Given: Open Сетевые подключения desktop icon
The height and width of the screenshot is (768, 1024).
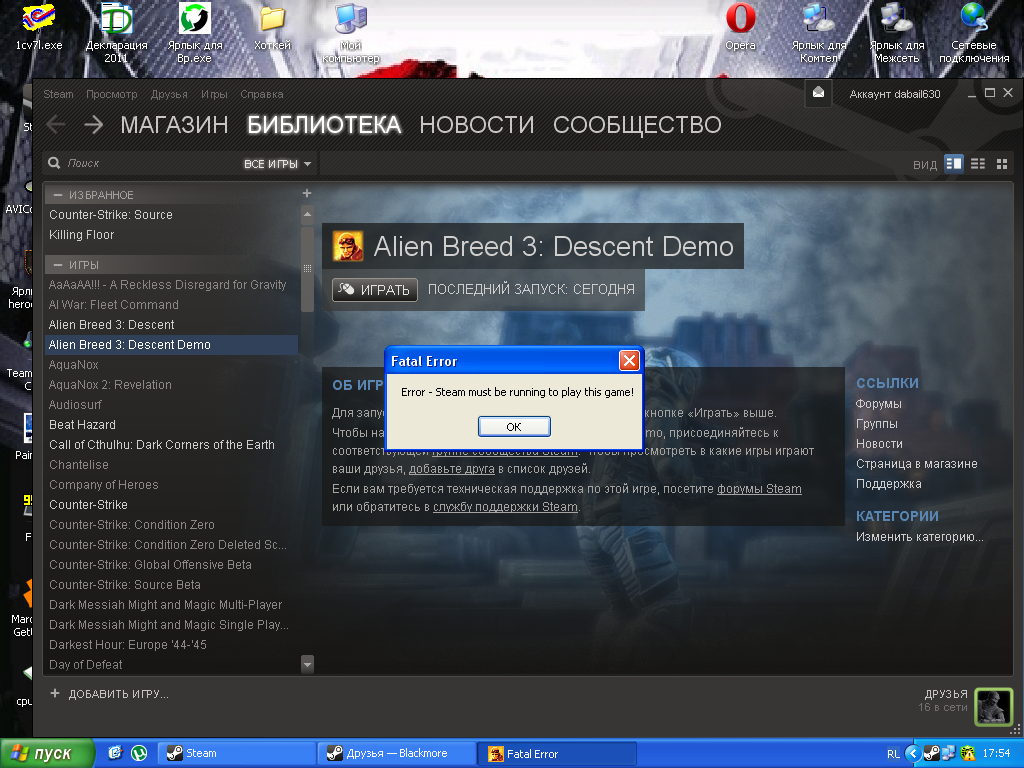Looking at the screenshot, I should (x=974, y=33).
